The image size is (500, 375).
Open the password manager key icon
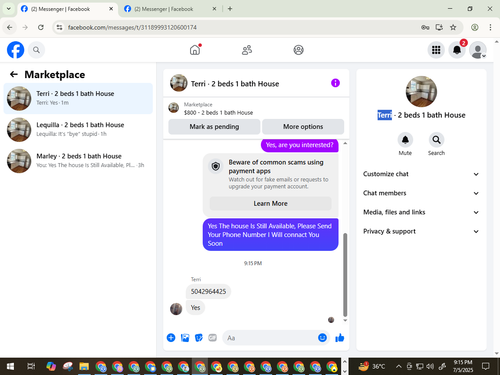pyautogui.click(x=425, y=27)
